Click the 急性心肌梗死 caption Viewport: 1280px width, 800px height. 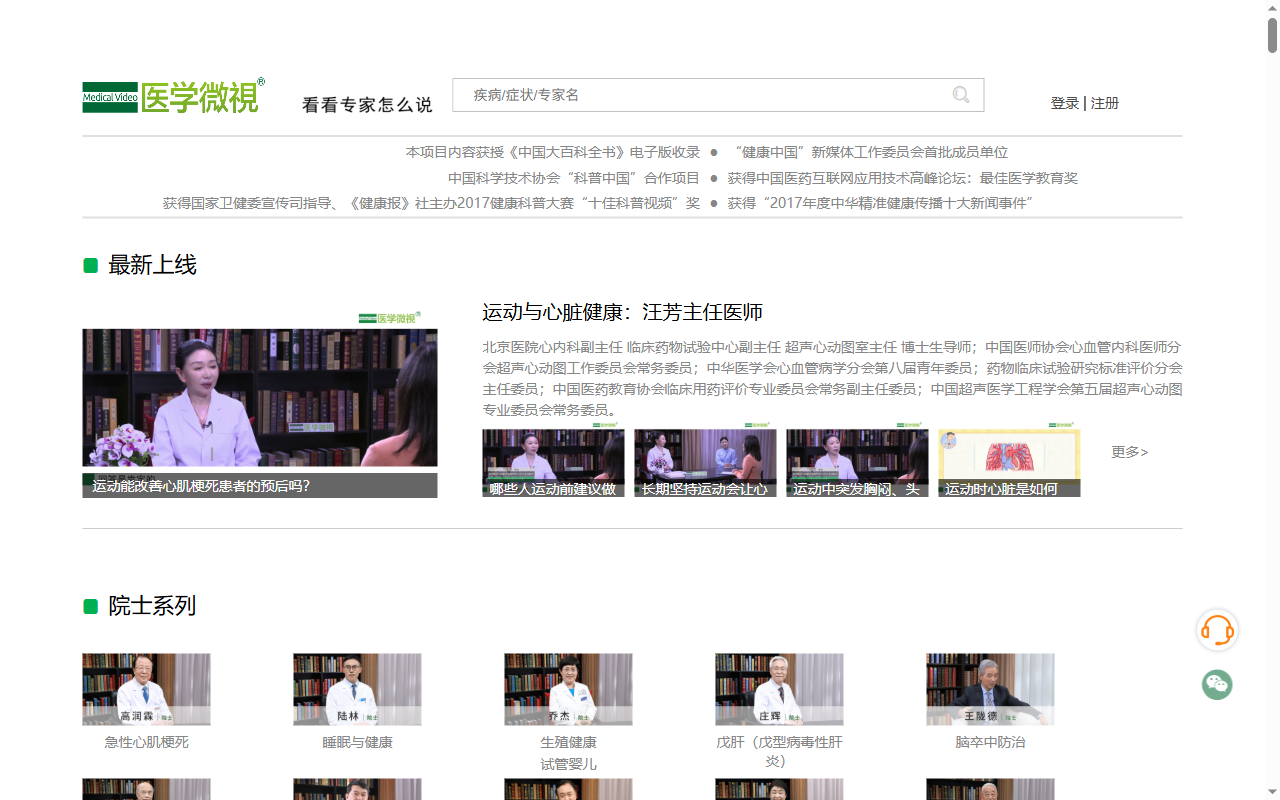coord(146,742)
